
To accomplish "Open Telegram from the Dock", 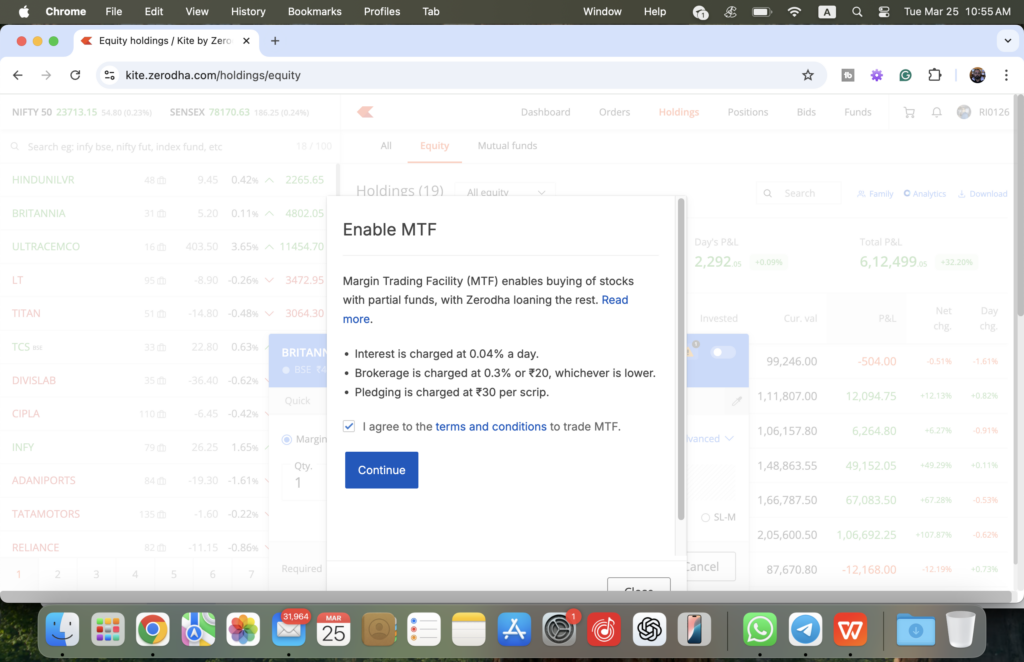I will coord(805,629).
